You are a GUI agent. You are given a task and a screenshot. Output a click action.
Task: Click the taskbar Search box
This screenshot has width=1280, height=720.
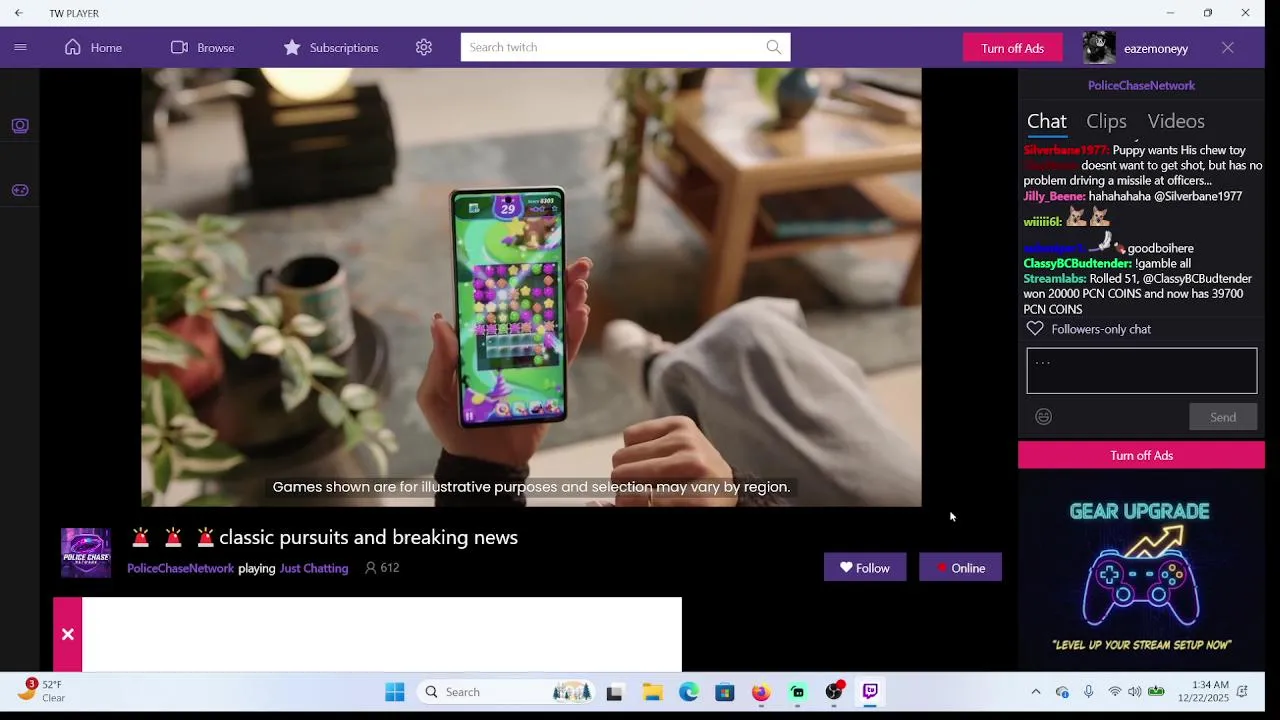click(x=507, y=692)
